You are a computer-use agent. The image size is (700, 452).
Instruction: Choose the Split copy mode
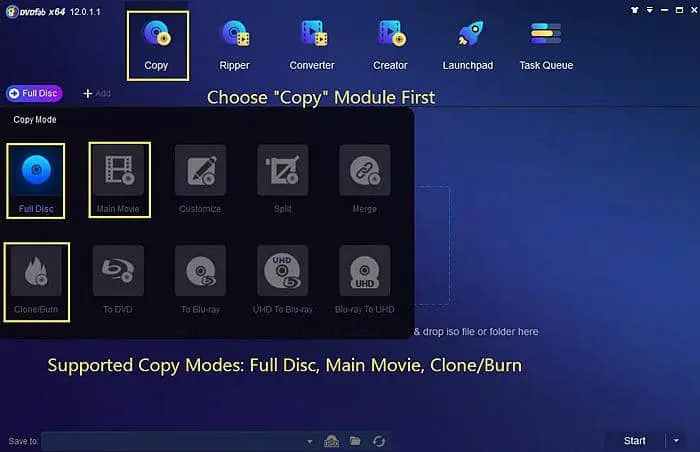283,180
